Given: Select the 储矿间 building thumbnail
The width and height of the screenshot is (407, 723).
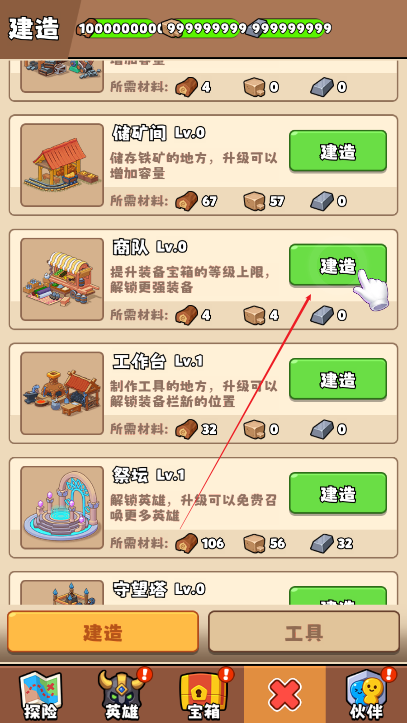Looking at the screenshot, I should pyautogui.click(x=62, y=165).
